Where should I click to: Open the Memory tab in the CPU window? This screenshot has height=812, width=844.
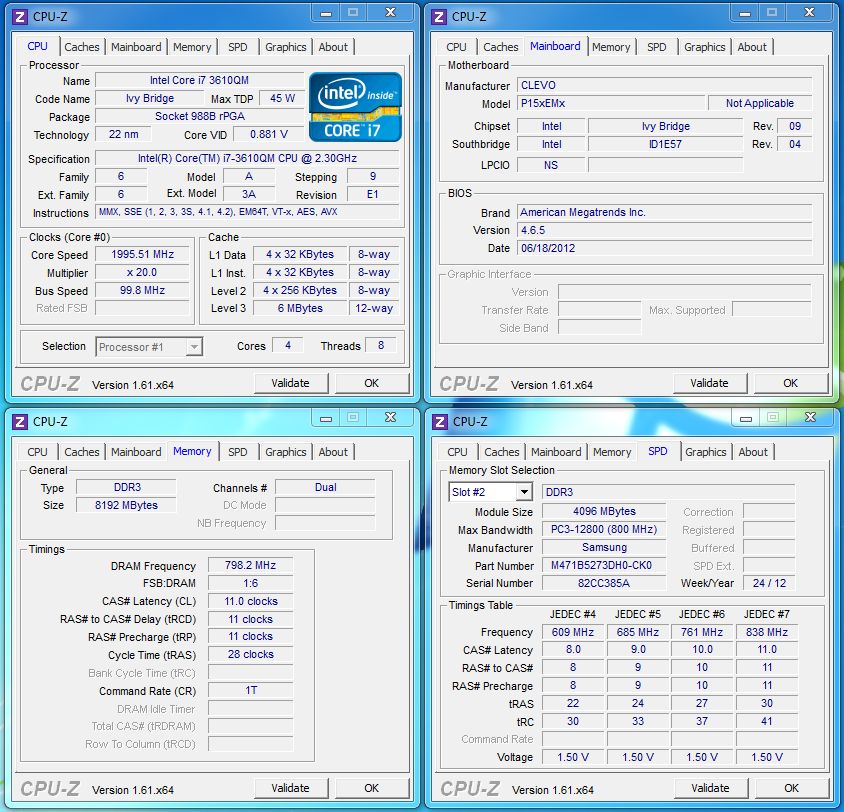point(192,47)
